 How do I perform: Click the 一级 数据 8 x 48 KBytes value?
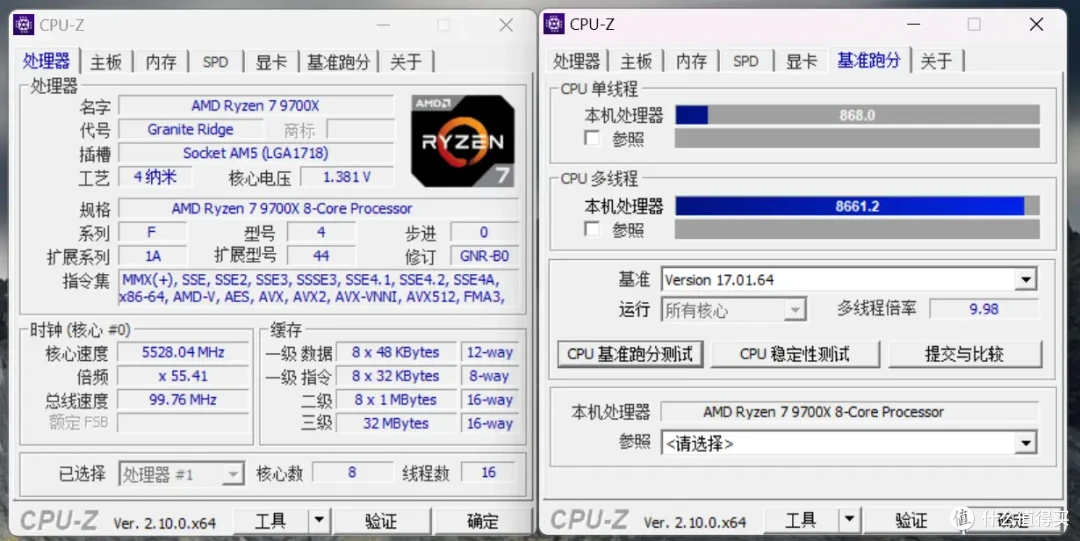(x=395, y=352)
